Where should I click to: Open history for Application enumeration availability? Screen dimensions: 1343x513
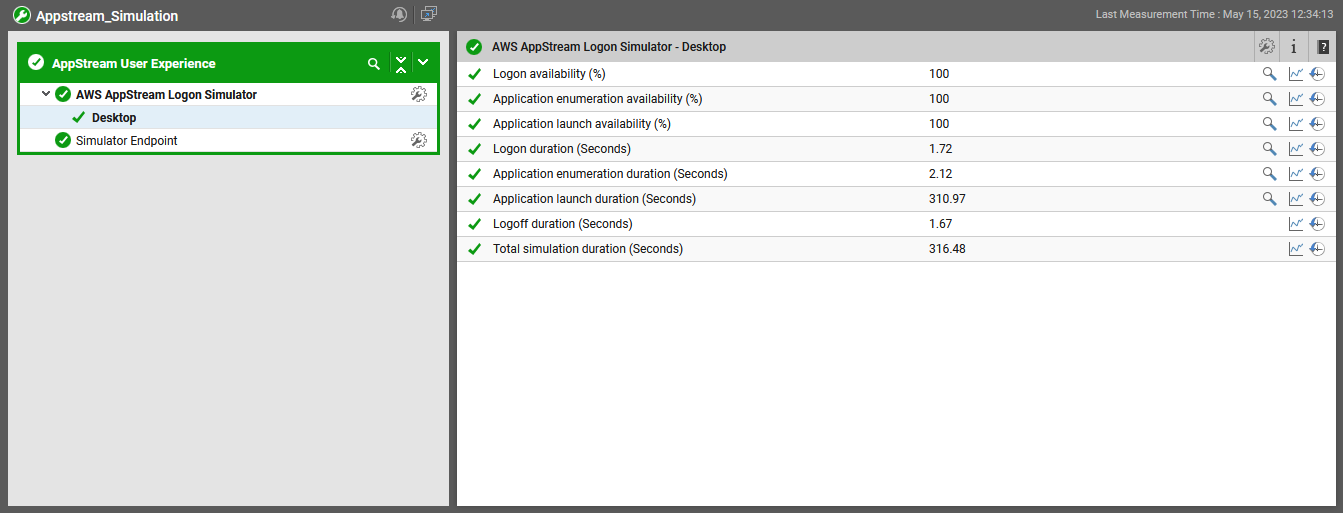(1317, 98)
